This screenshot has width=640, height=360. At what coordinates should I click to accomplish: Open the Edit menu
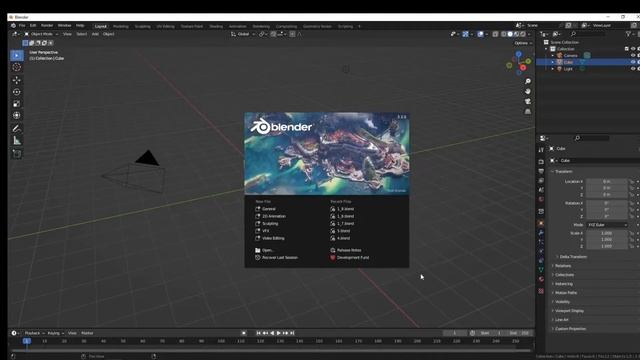point(33,26)
